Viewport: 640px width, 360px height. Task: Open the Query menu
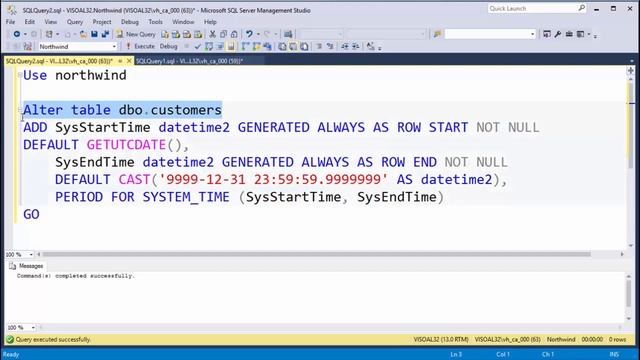pyautogui.click(x=75, y=22)
